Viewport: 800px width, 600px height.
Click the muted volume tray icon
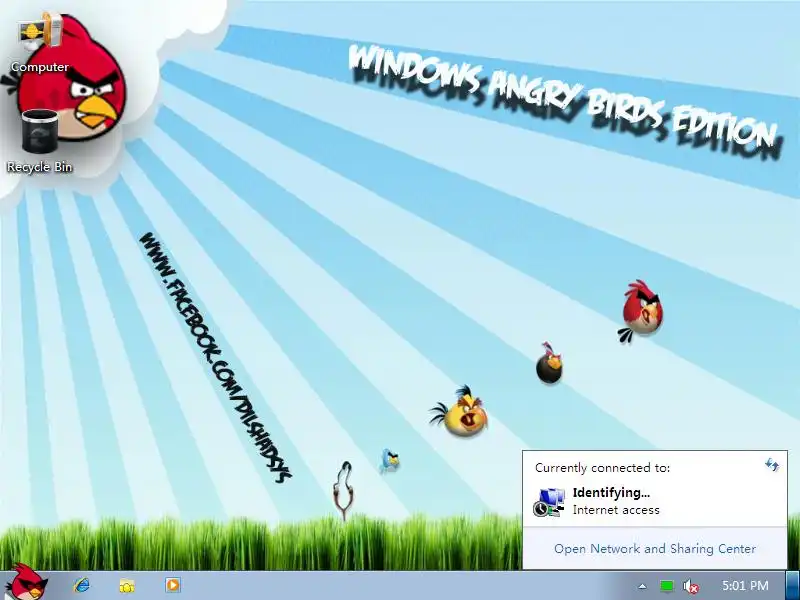[691, 586]
